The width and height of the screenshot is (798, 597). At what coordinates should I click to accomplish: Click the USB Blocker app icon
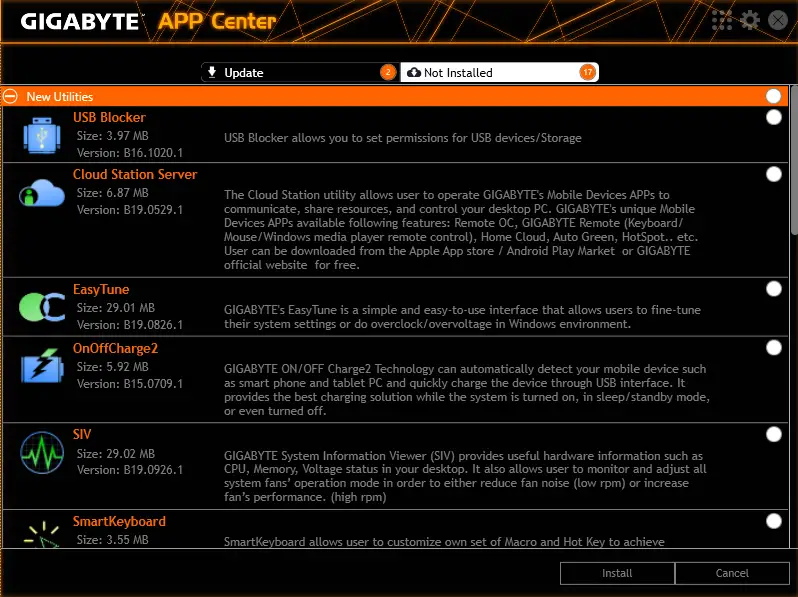(42, 135)
